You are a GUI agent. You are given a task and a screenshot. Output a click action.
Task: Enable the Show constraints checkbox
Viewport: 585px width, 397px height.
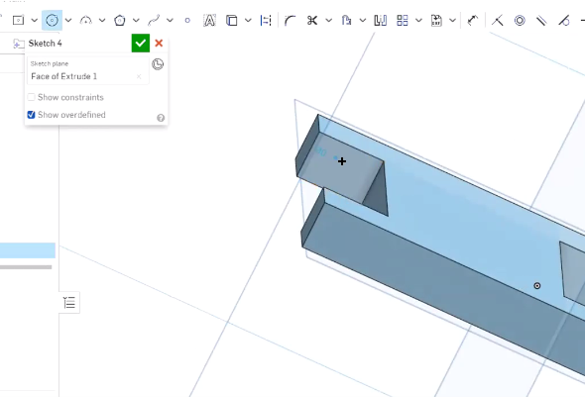click(x=31, y=97)
